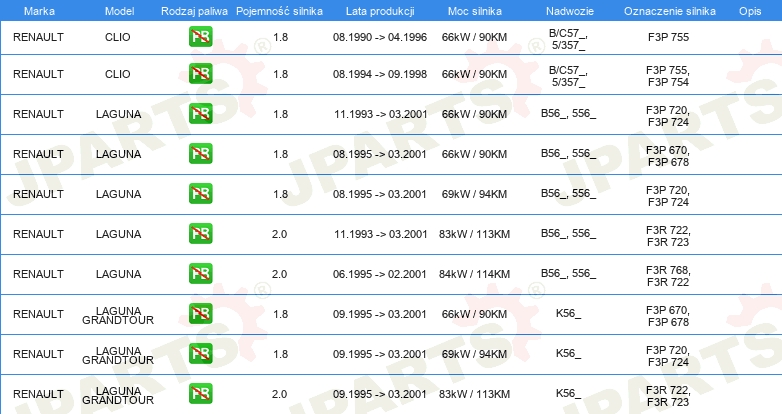Click the Marka column header

[39, 11]
